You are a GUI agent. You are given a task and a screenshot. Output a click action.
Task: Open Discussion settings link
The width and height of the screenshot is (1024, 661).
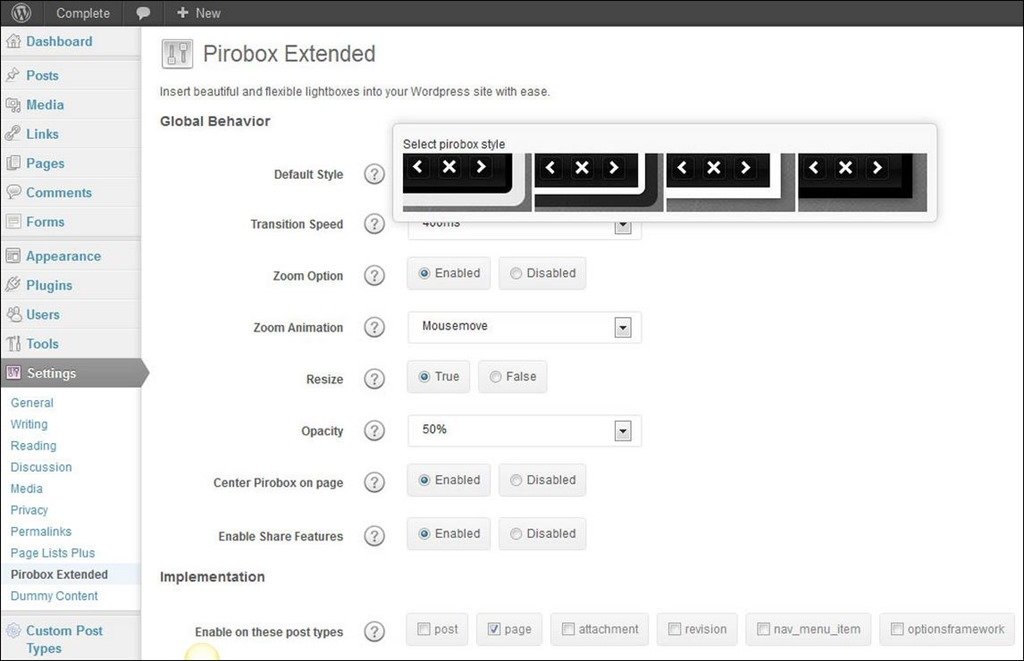click(x=41, y=468)
